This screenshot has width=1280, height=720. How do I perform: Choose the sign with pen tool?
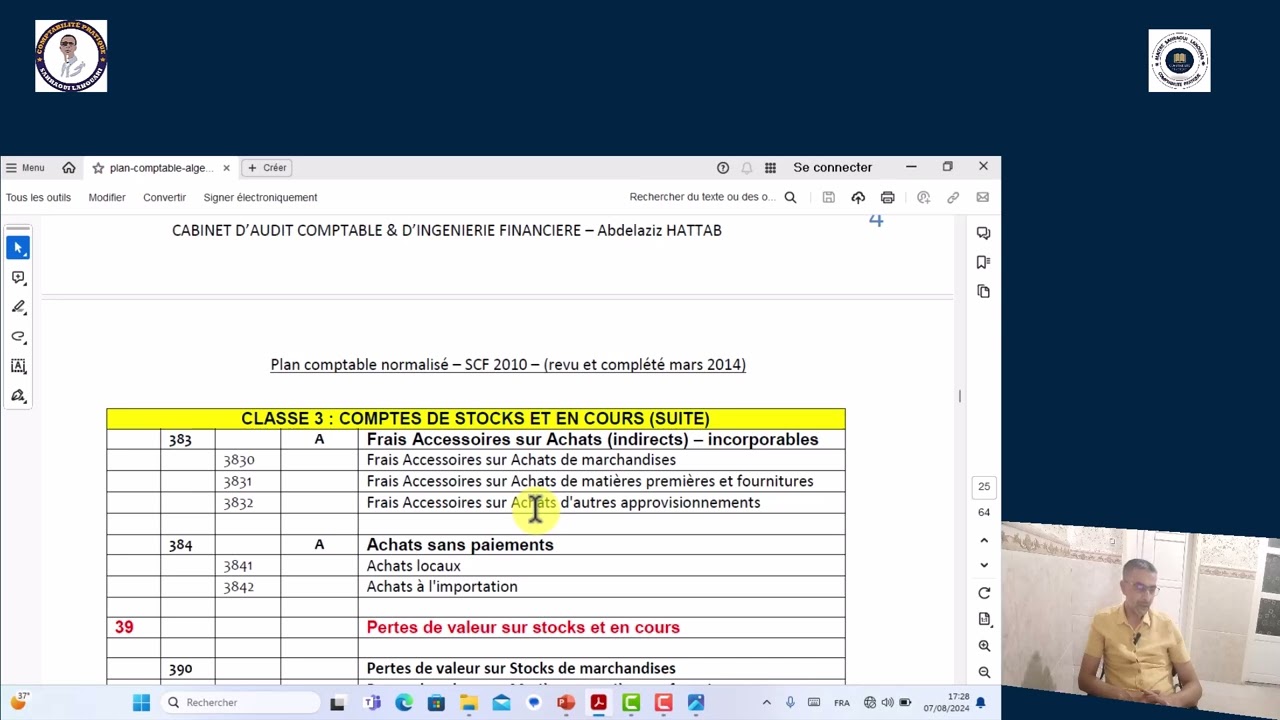click(x=18, y=396)
